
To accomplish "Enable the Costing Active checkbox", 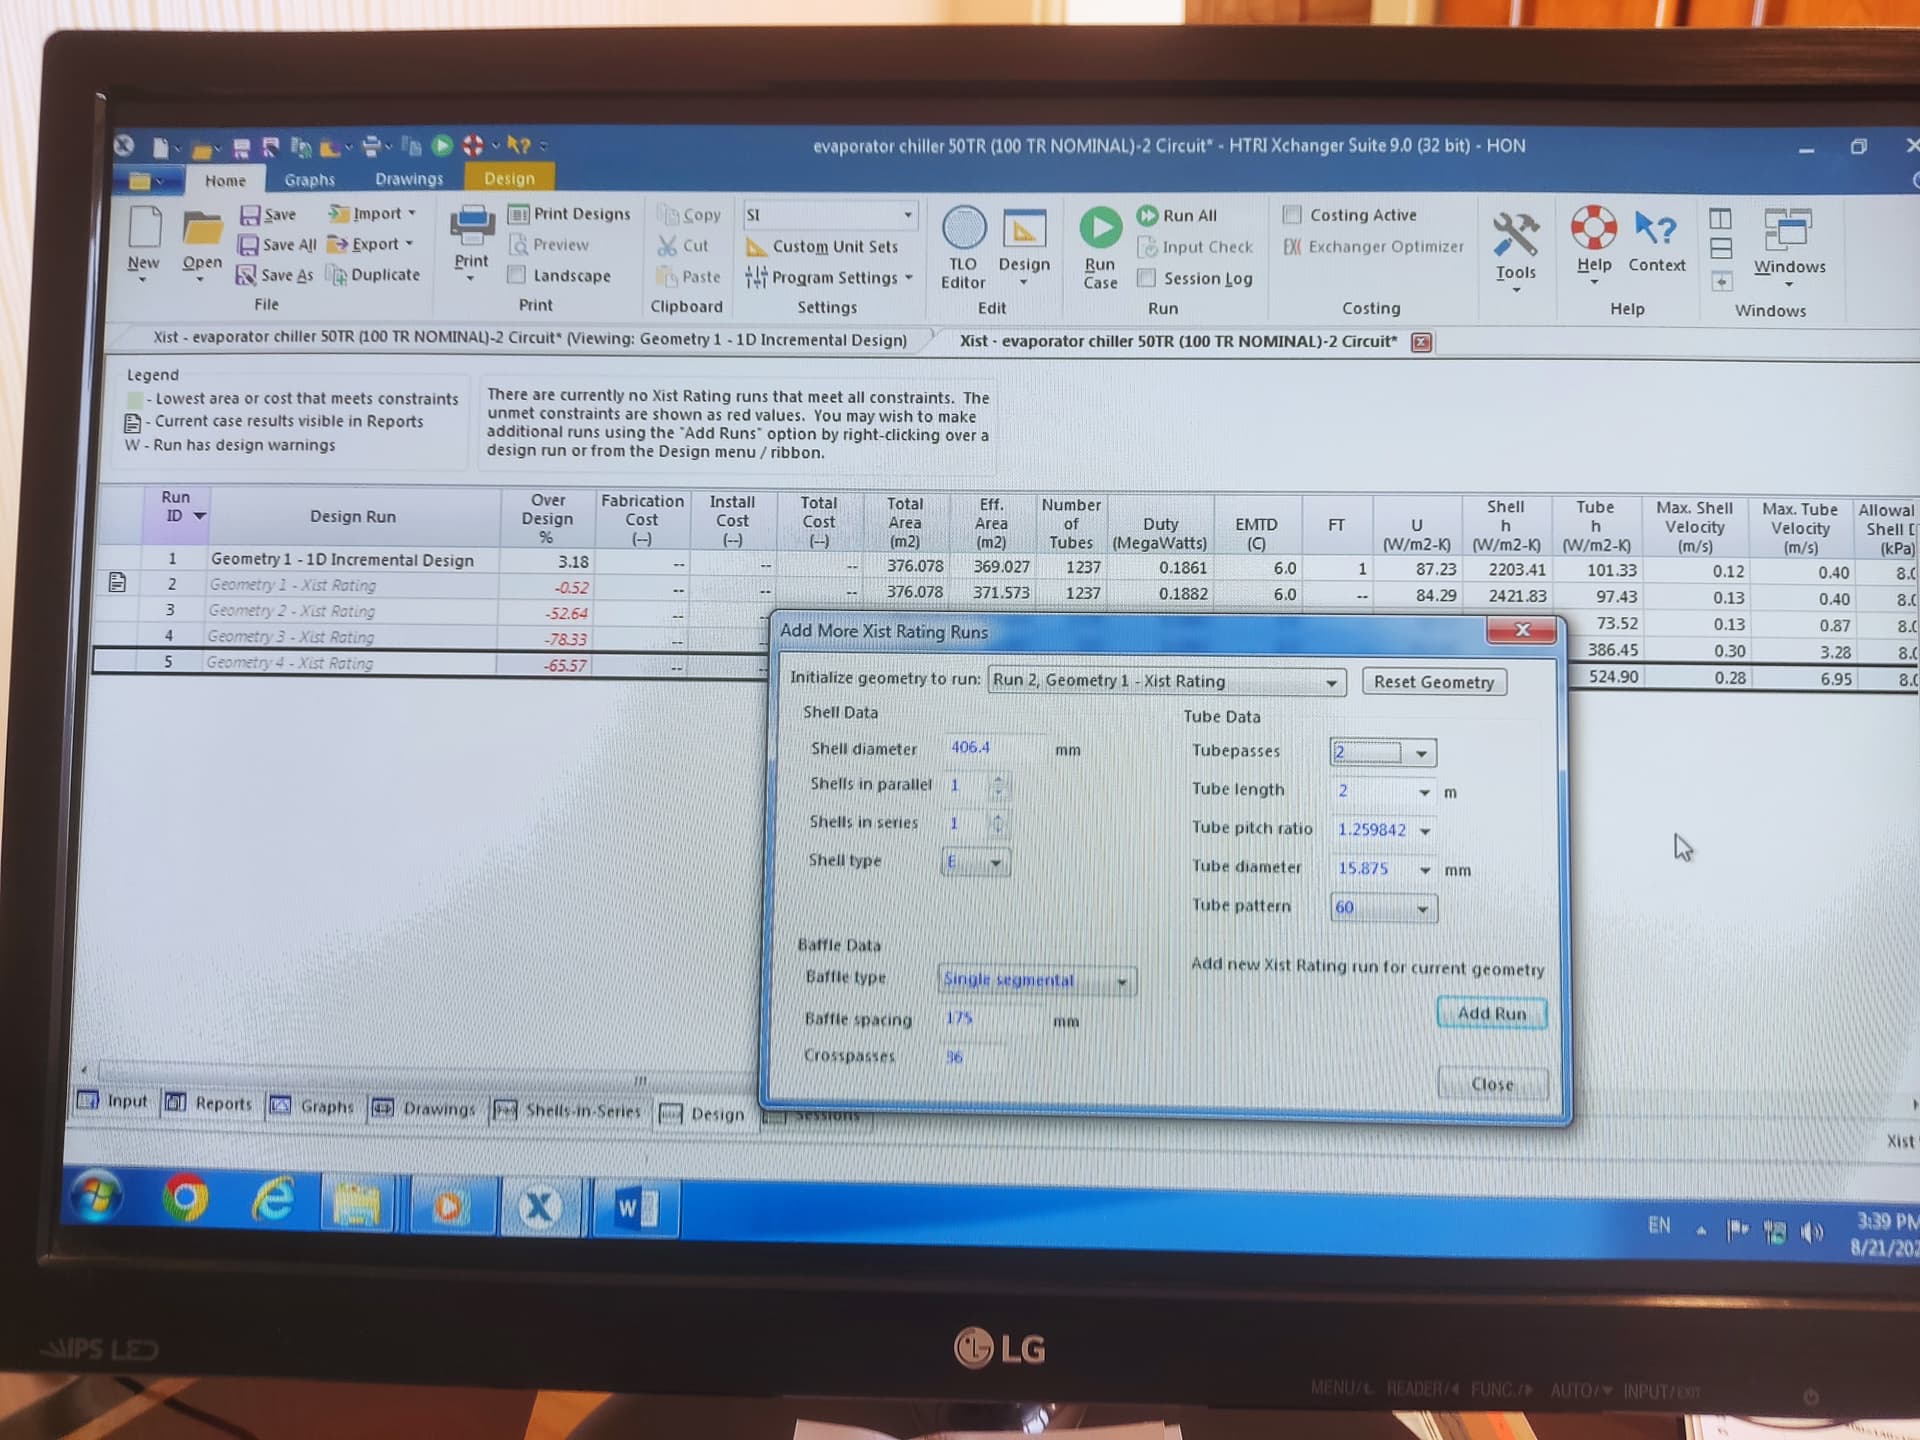I will coord(1292,215).
